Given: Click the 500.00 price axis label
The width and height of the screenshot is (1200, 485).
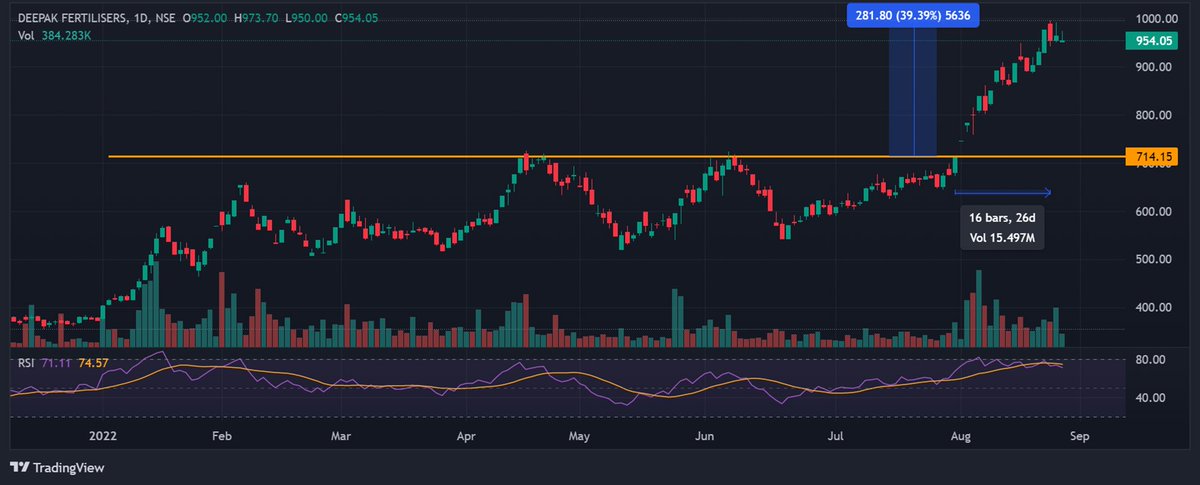Looking at the screenshot, I should tap(1154, 260).
